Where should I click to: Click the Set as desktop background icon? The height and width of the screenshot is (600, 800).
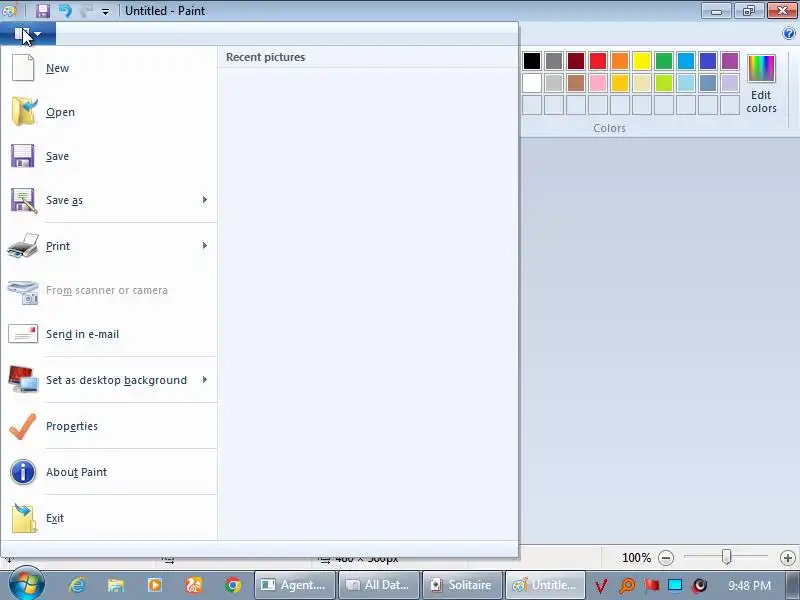23,380
